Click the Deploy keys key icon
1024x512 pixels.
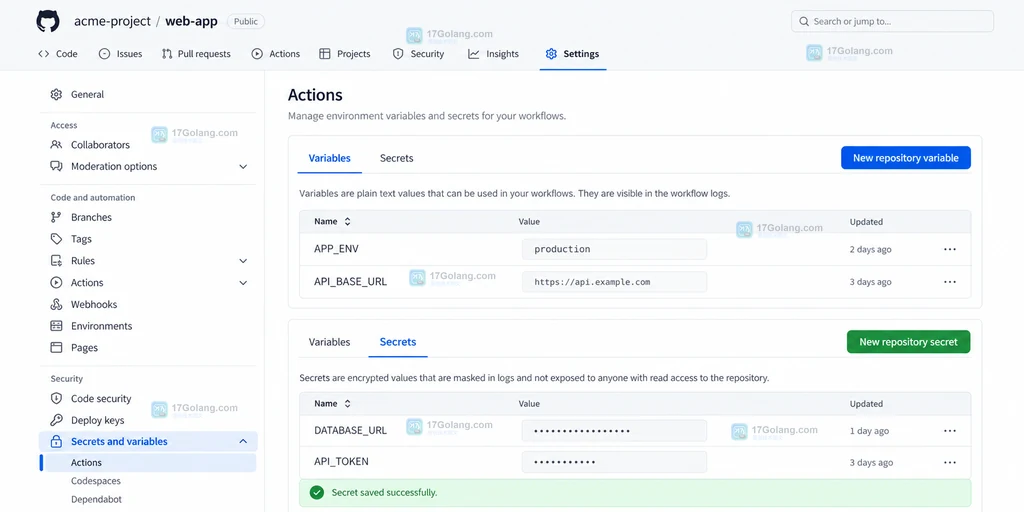point(56,420)
